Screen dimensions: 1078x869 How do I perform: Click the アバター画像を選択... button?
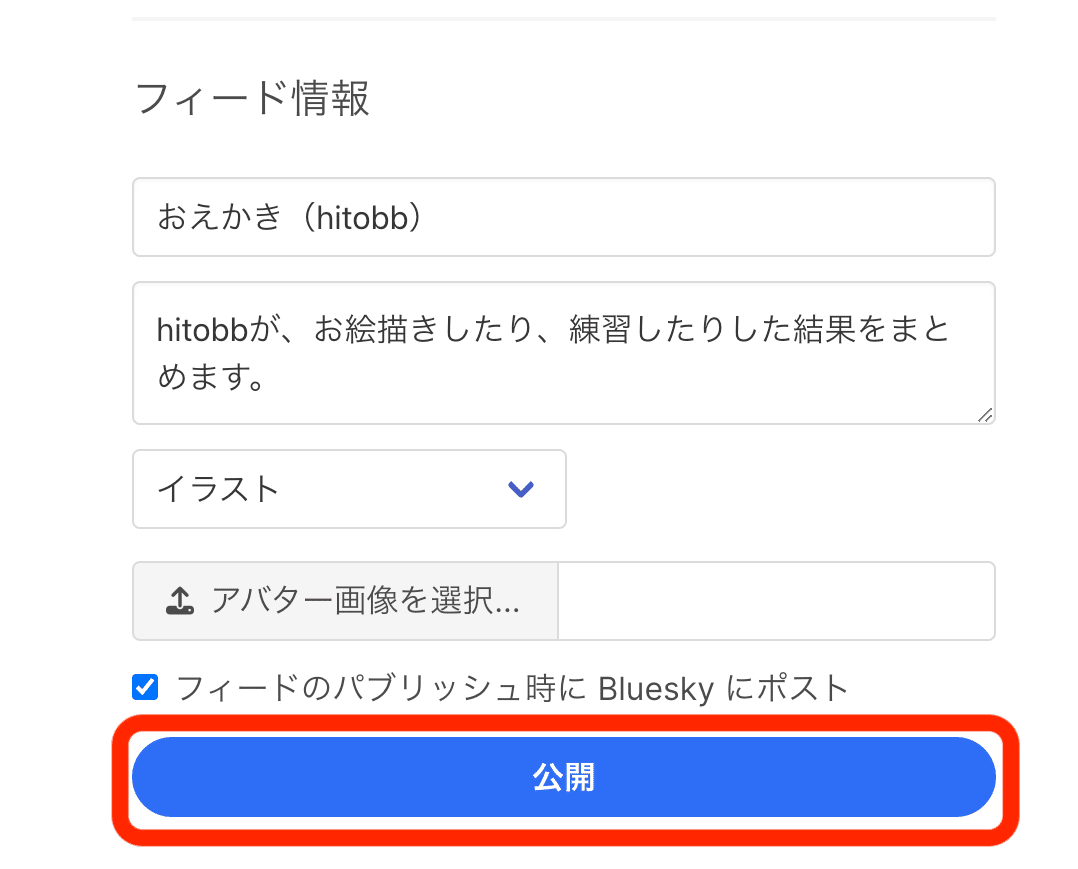[x=345, y=601]
